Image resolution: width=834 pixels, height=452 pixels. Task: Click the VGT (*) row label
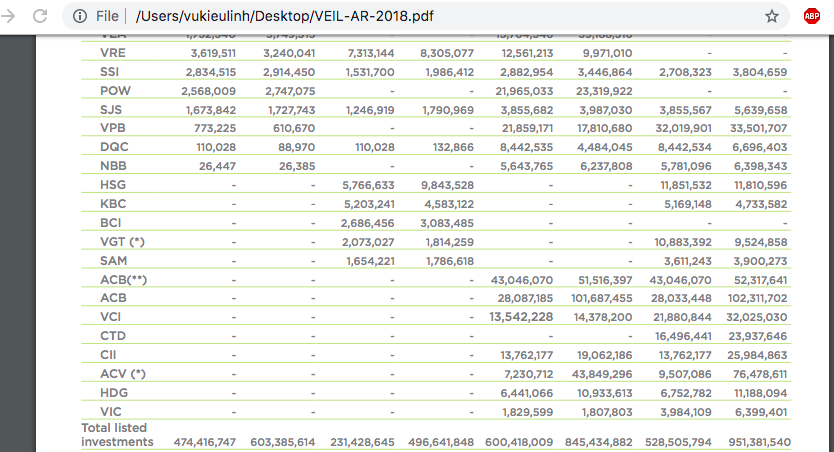[122, 242]
